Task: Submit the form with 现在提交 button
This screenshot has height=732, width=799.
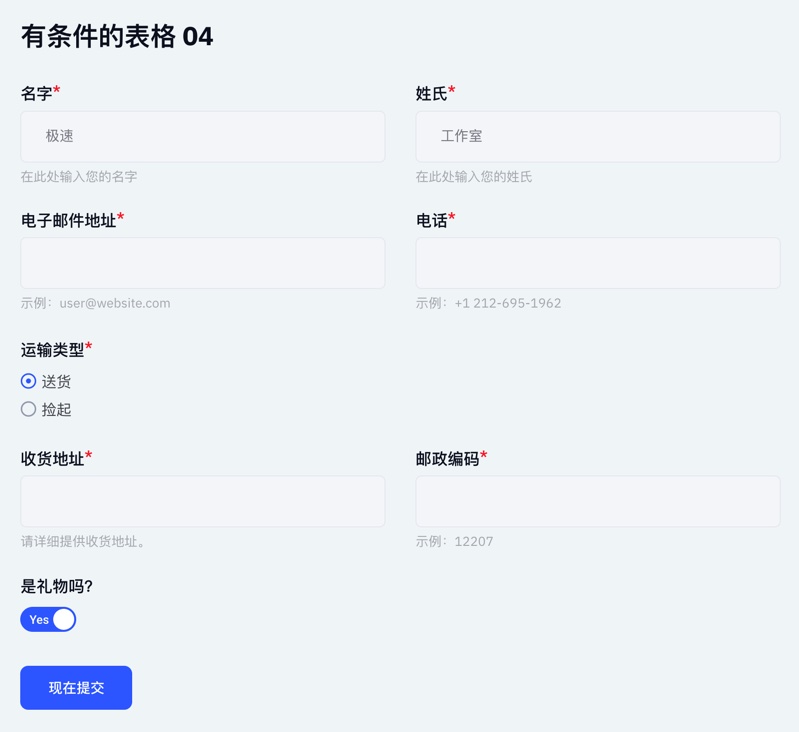Action: (76, 688)
